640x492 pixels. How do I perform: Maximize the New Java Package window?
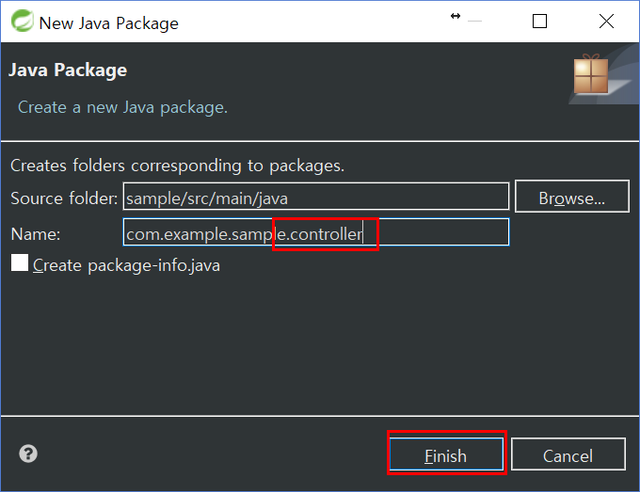[x=540, y=21]
